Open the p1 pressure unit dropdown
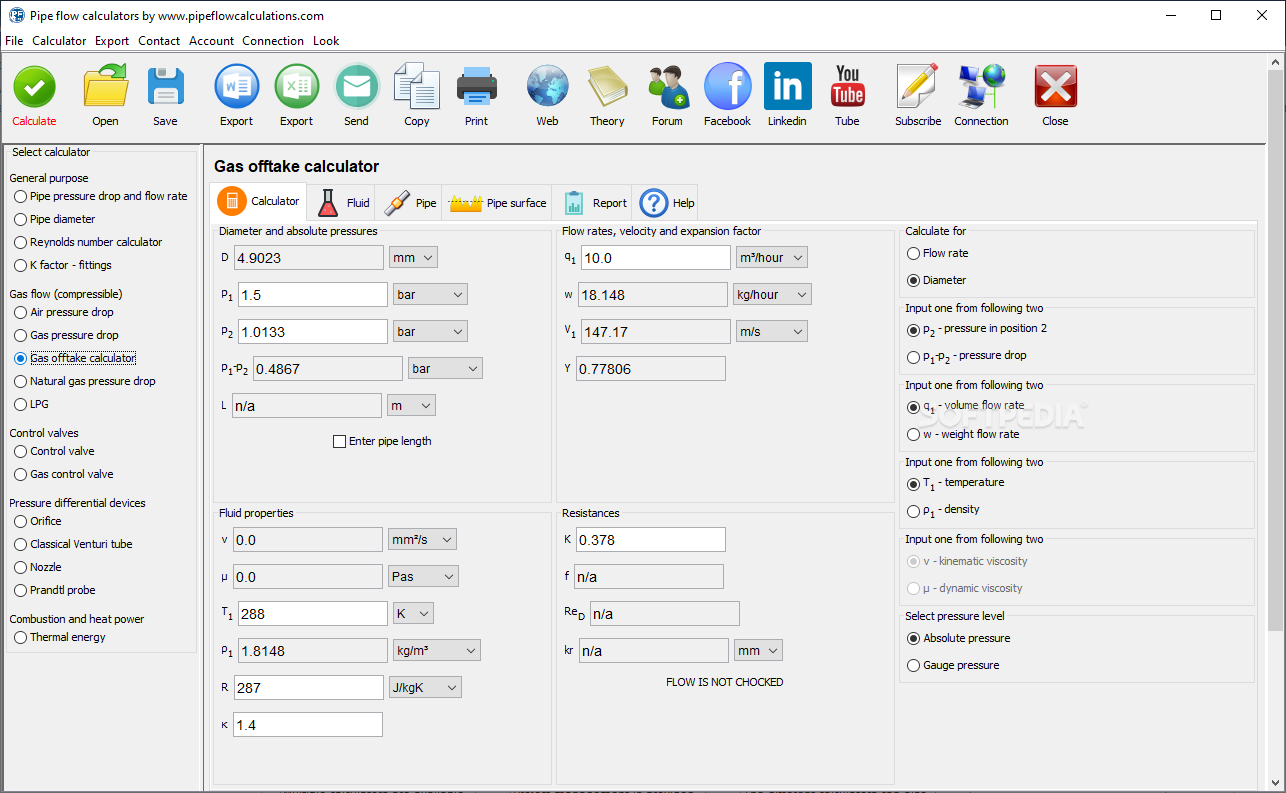Image resolution: width=1286 pixels, height=793 pixels. [430, 295]
